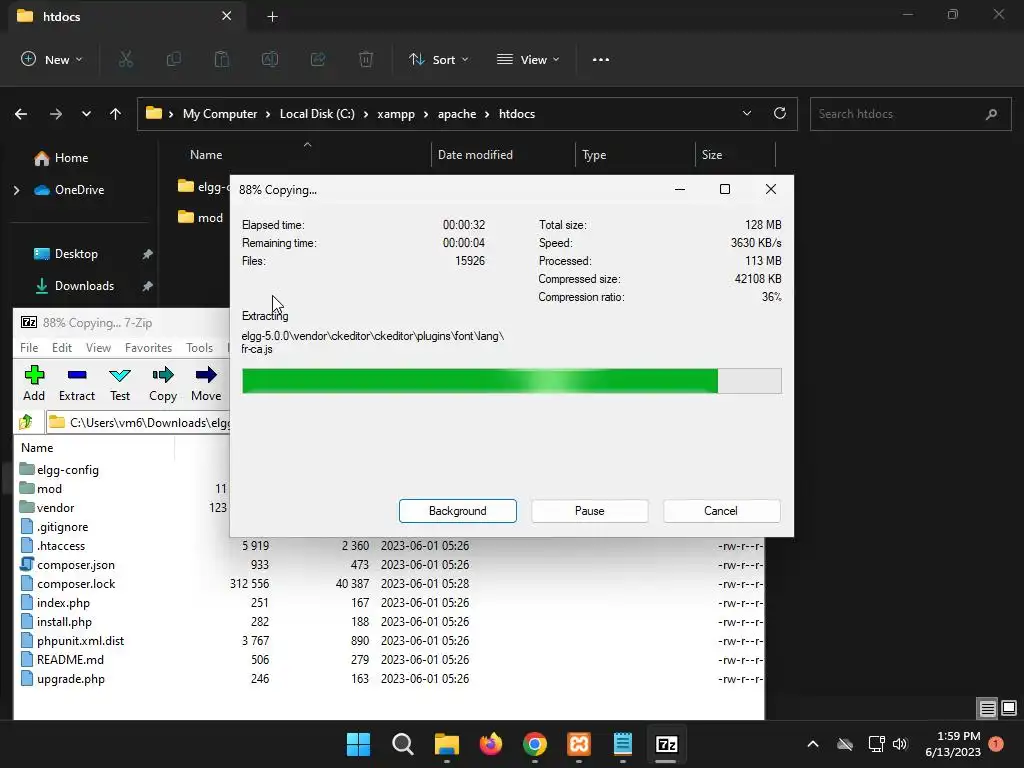This screenshot has height=768, width=1024.
Task: Sort by the Date modified column
Action: (475, 155)
